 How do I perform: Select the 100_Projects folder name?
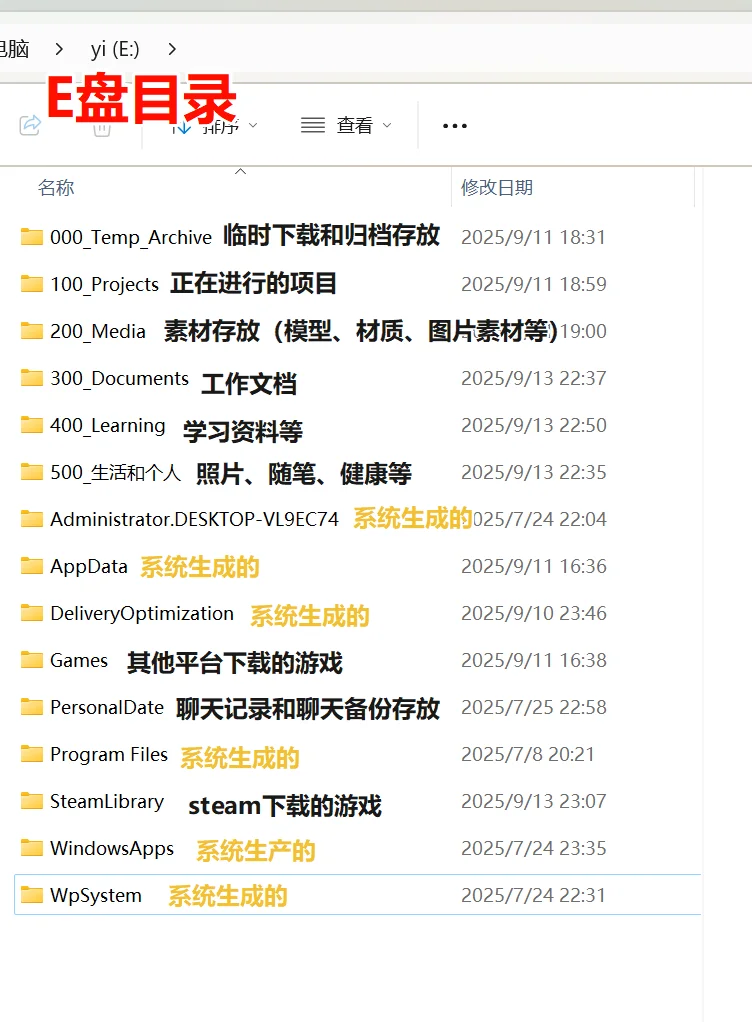tap(104, 284)
